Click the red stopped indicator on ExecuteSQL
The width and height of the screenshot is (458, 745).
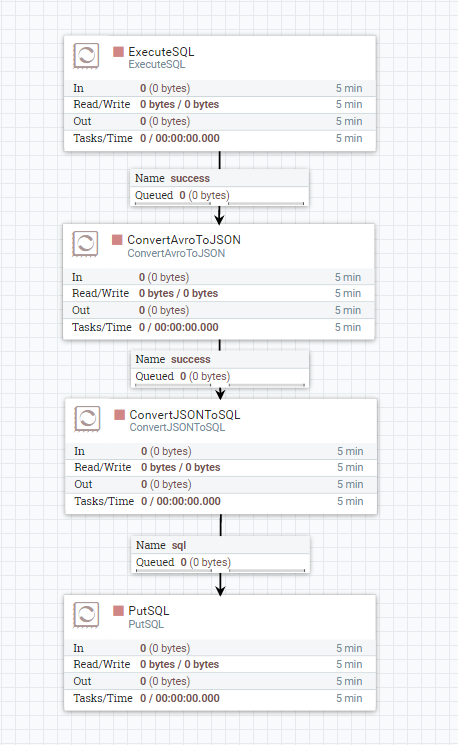pyautogui.click(x=118, y=51)
